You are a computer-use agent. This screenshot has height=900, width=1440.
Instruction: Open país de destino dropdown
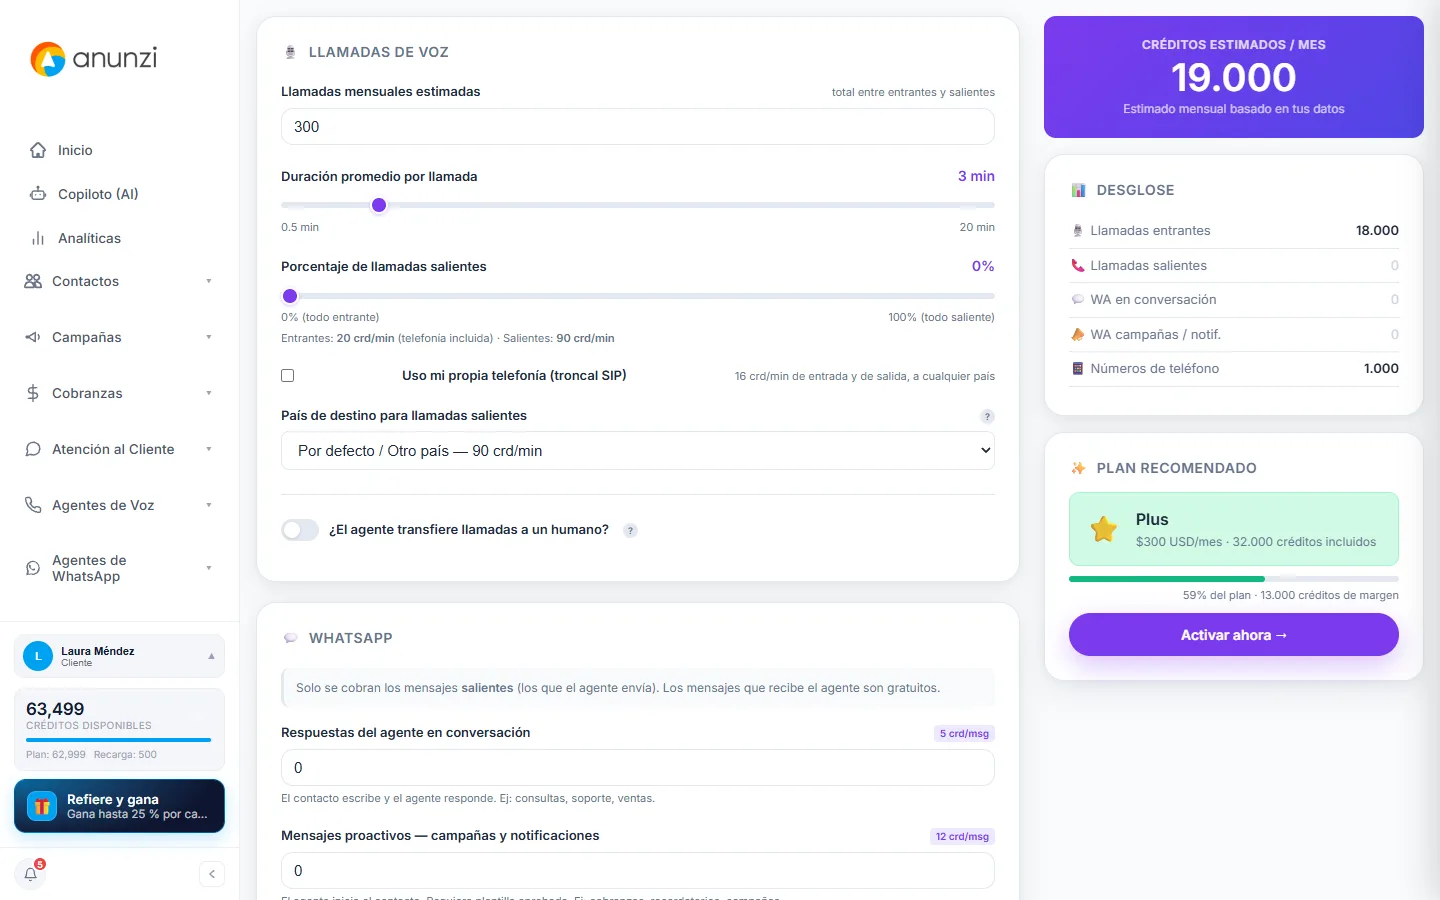tap(638, 451)
